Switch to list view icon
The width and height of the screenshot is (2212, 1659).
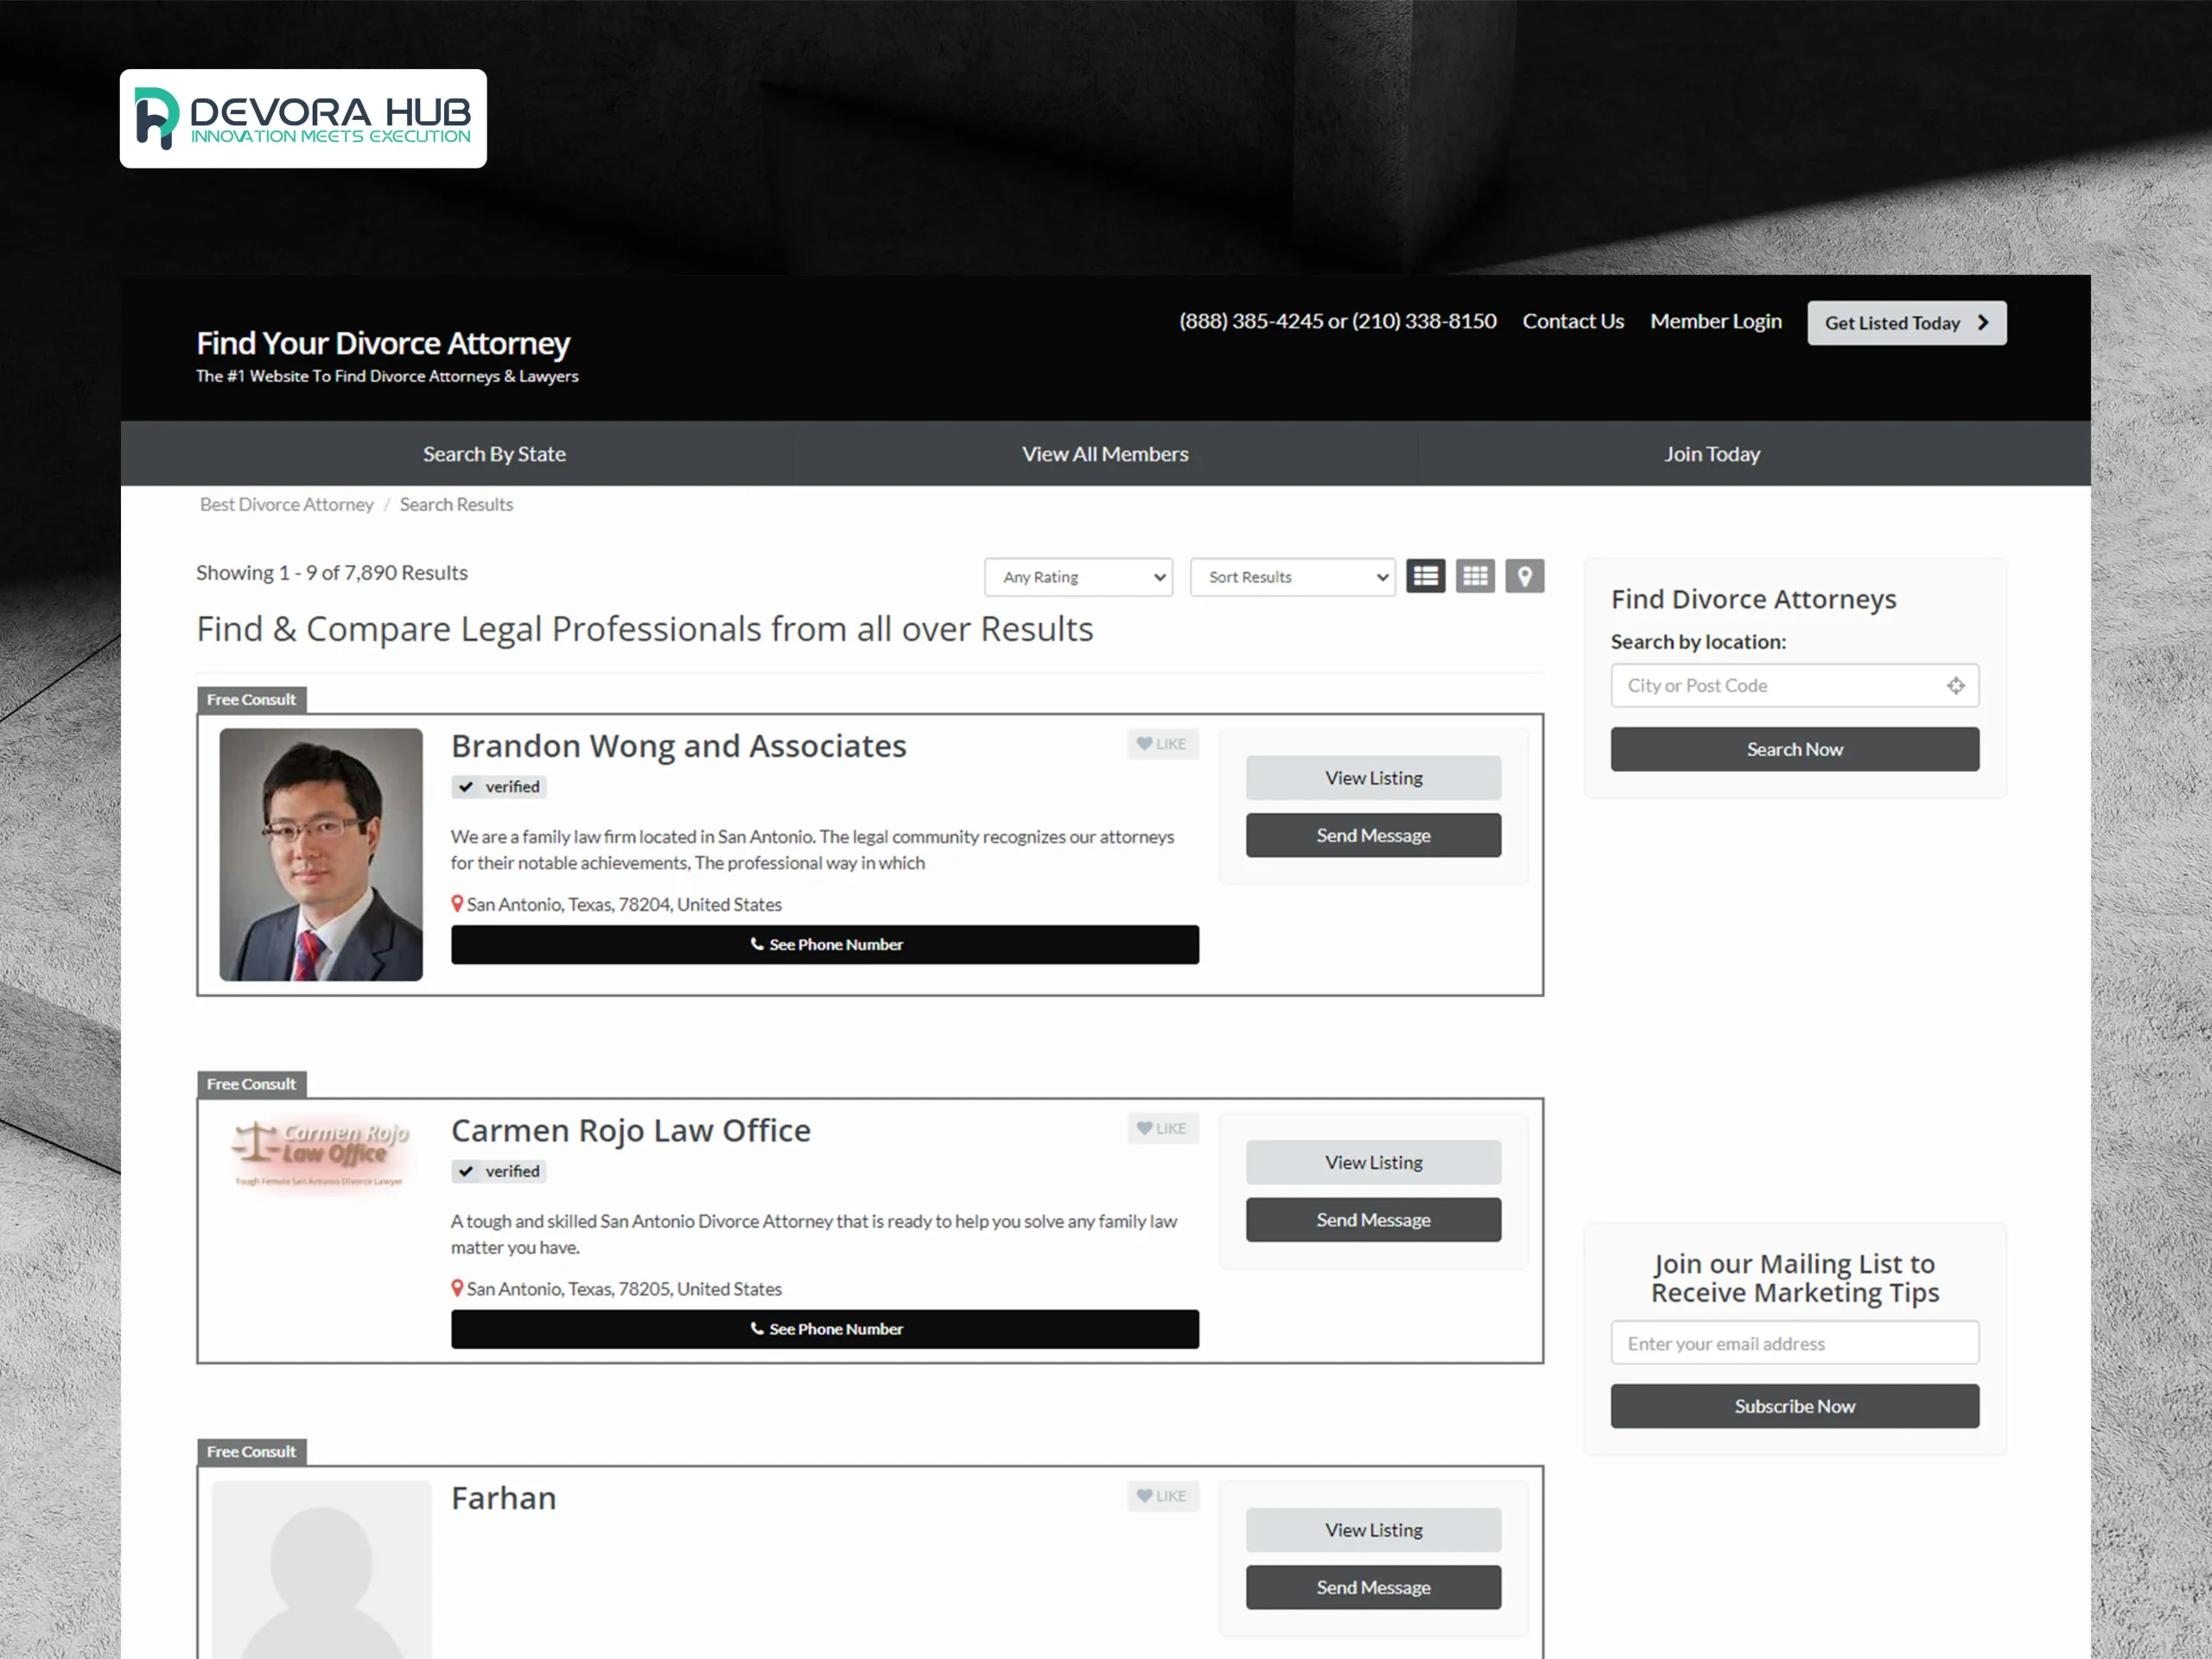[1425, 576]
